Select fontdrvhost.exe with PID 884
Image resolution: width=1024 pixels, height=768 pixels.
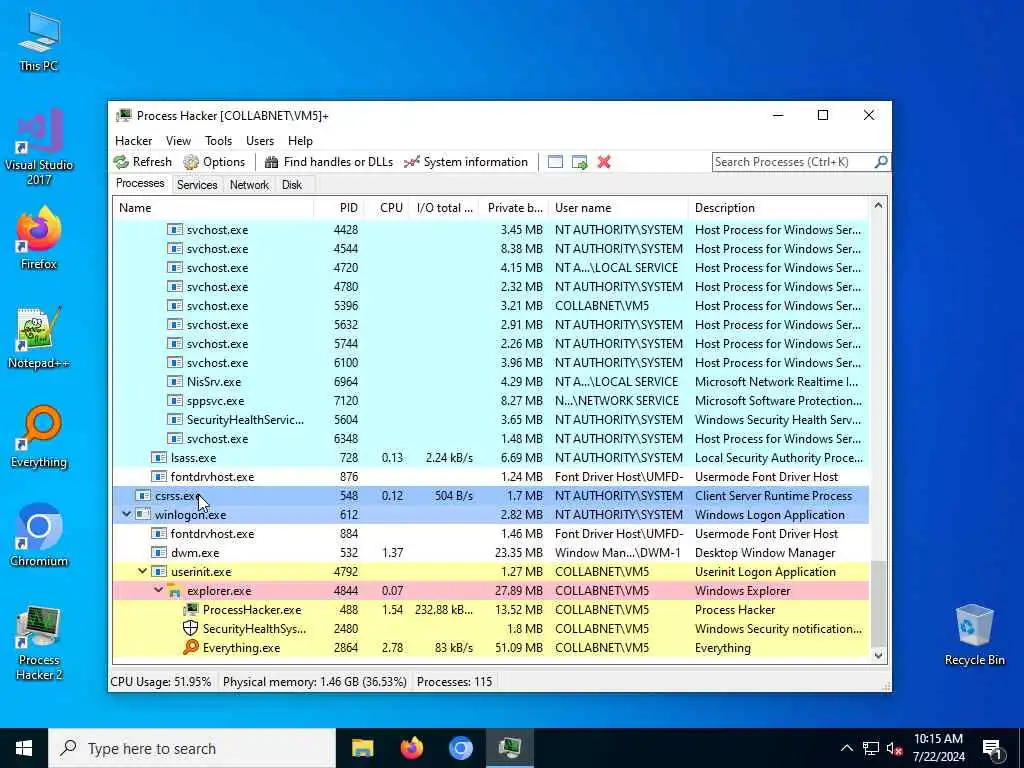[491, 534]
